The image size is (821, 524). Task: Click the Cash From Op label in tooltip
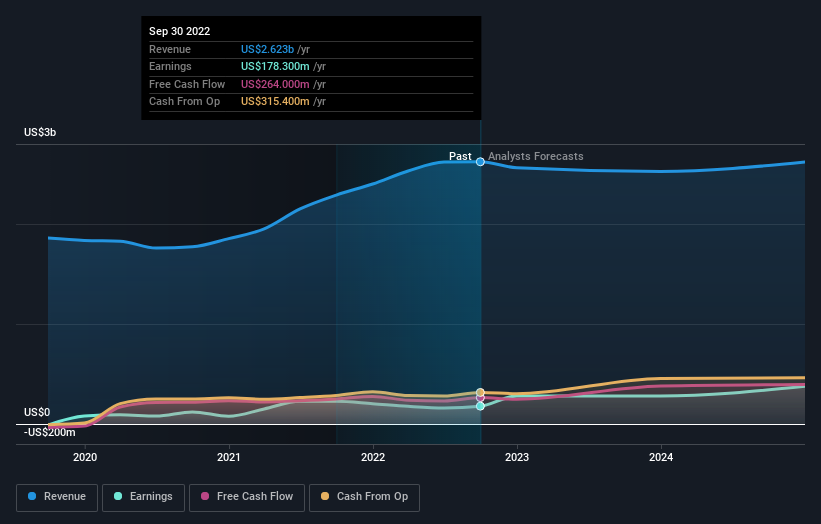(x=184, y=102)
